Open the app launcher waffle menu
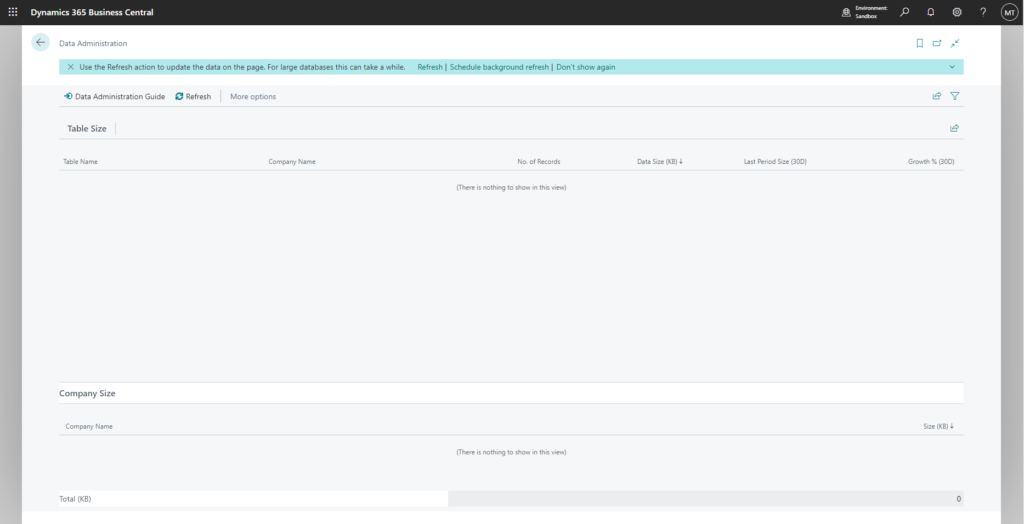The width and height of the screenshot is (1024, 524). (13, 12)
